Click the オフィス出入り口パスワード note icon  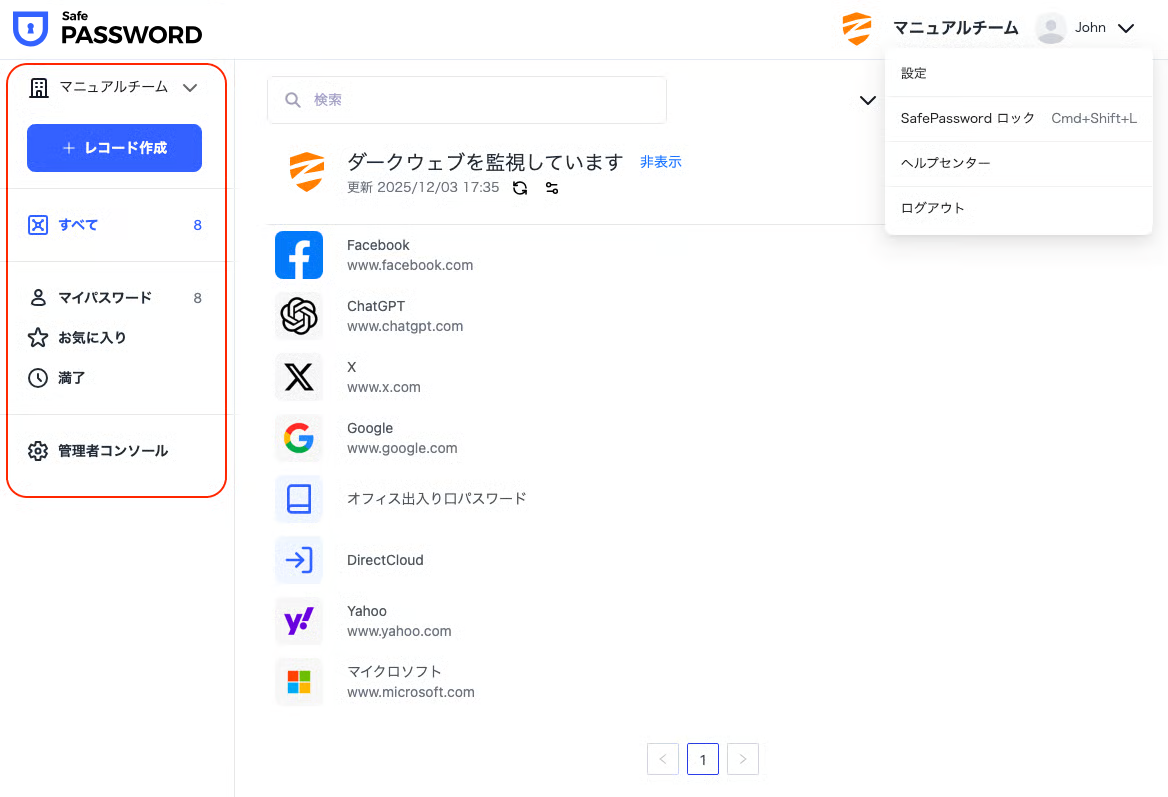tap(299, 499)
